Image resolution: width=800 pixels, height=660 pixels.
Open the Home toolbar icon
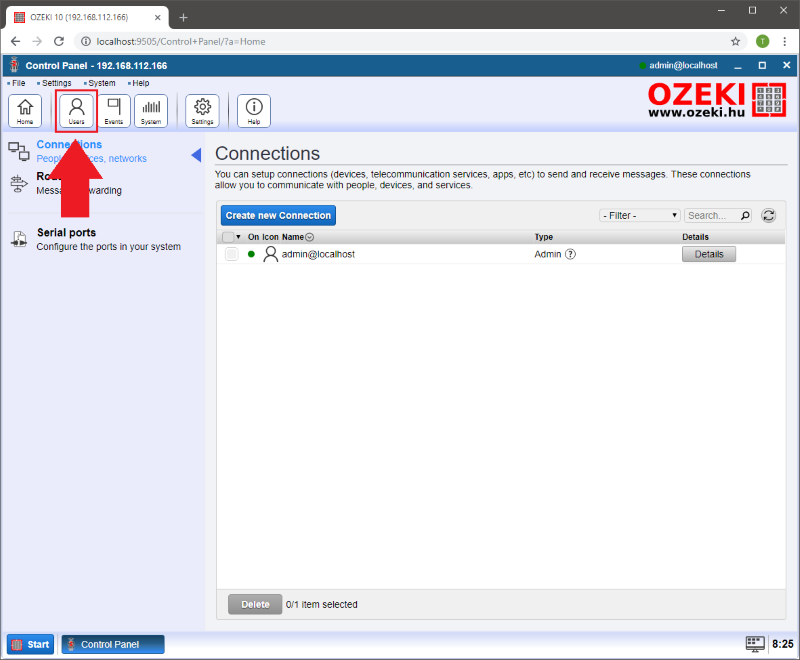(x=25, y=110)
